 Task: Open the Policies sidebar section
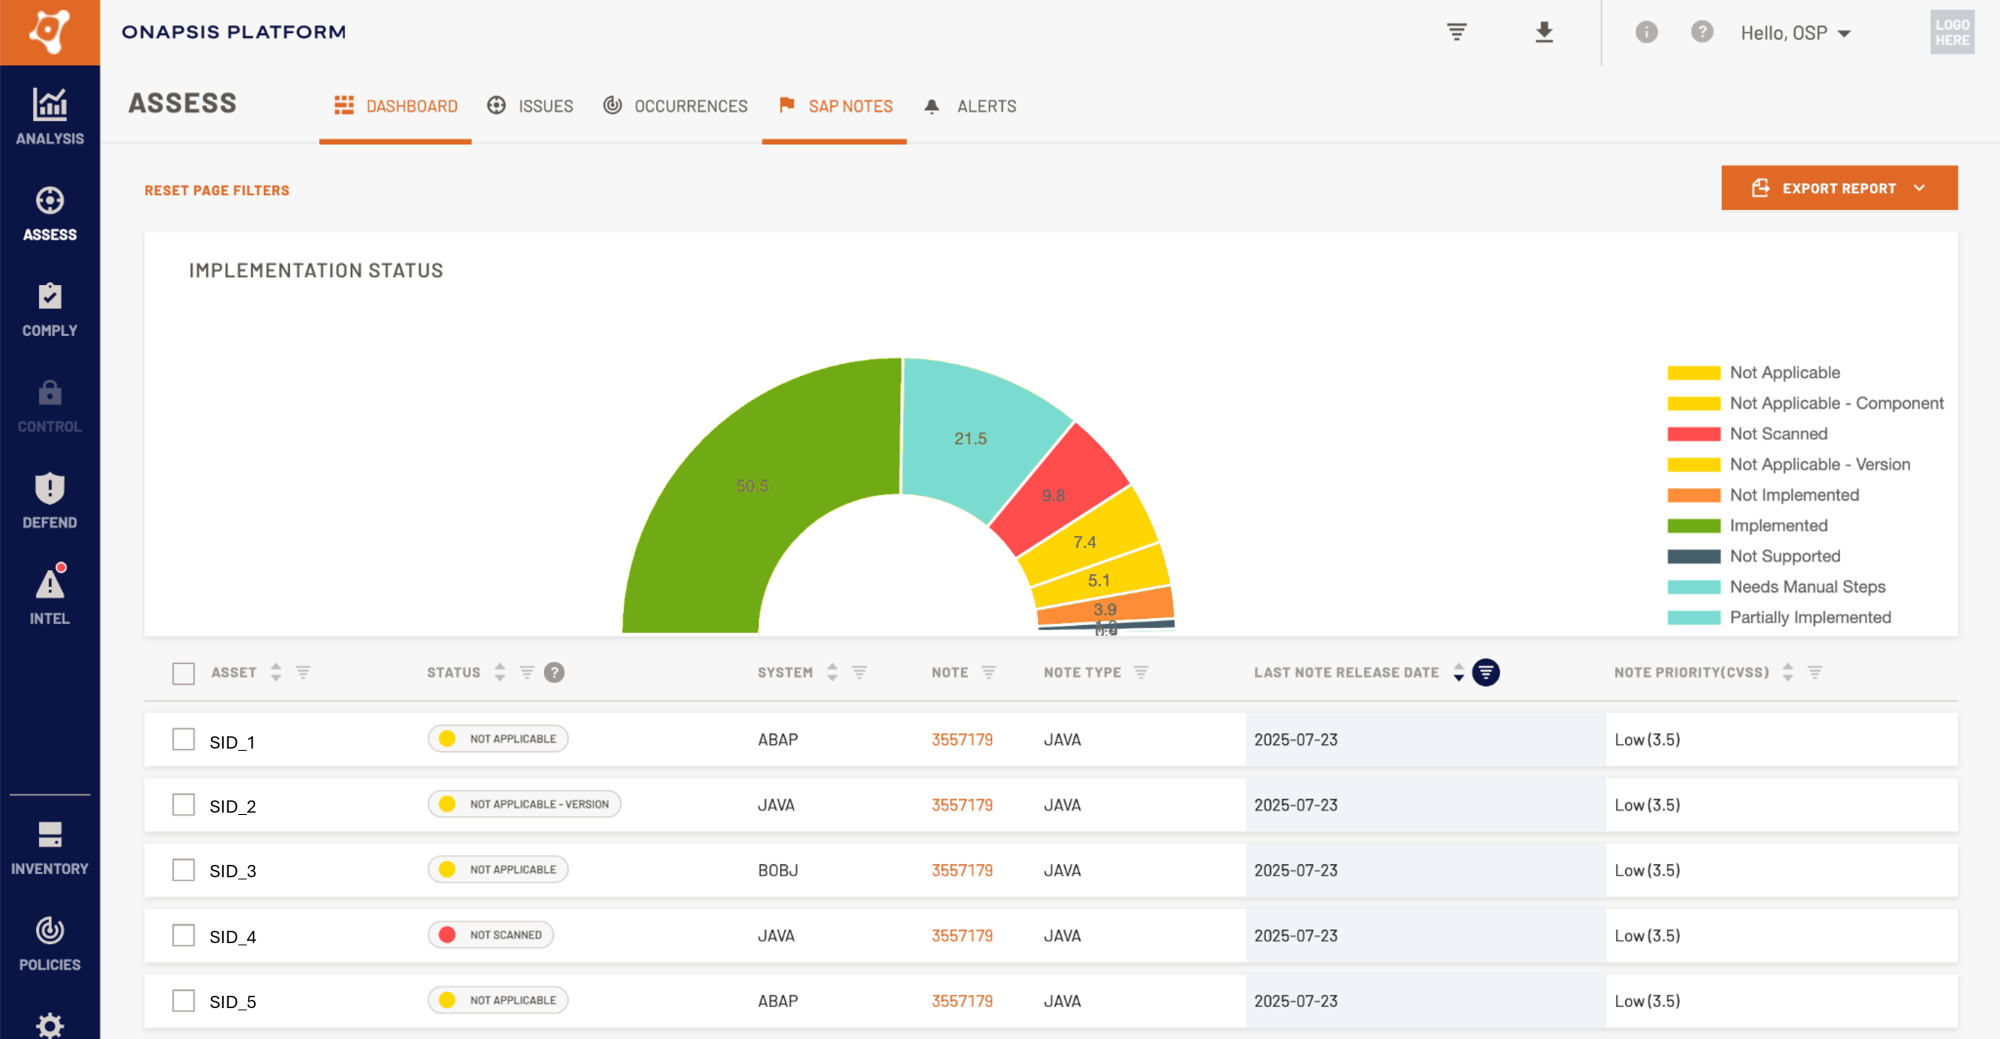pos(50,944)
